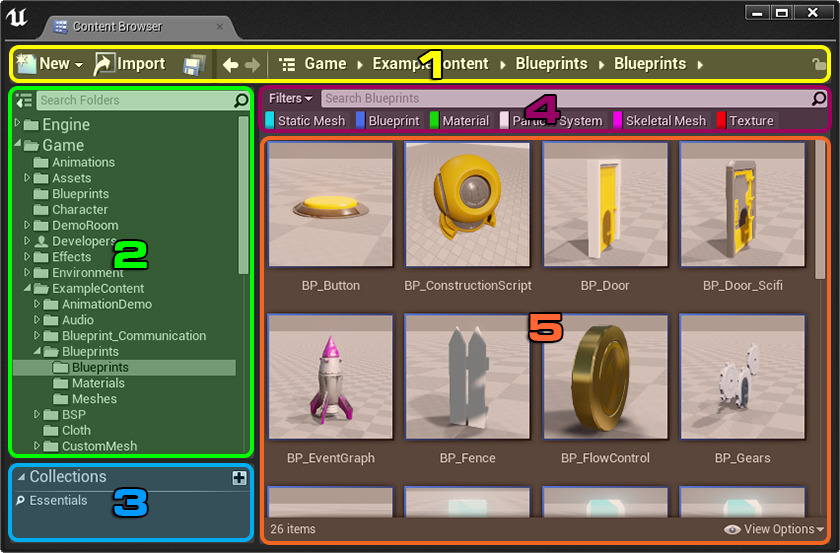Click the magnifier in Search Blueprints

pos(819,98)
